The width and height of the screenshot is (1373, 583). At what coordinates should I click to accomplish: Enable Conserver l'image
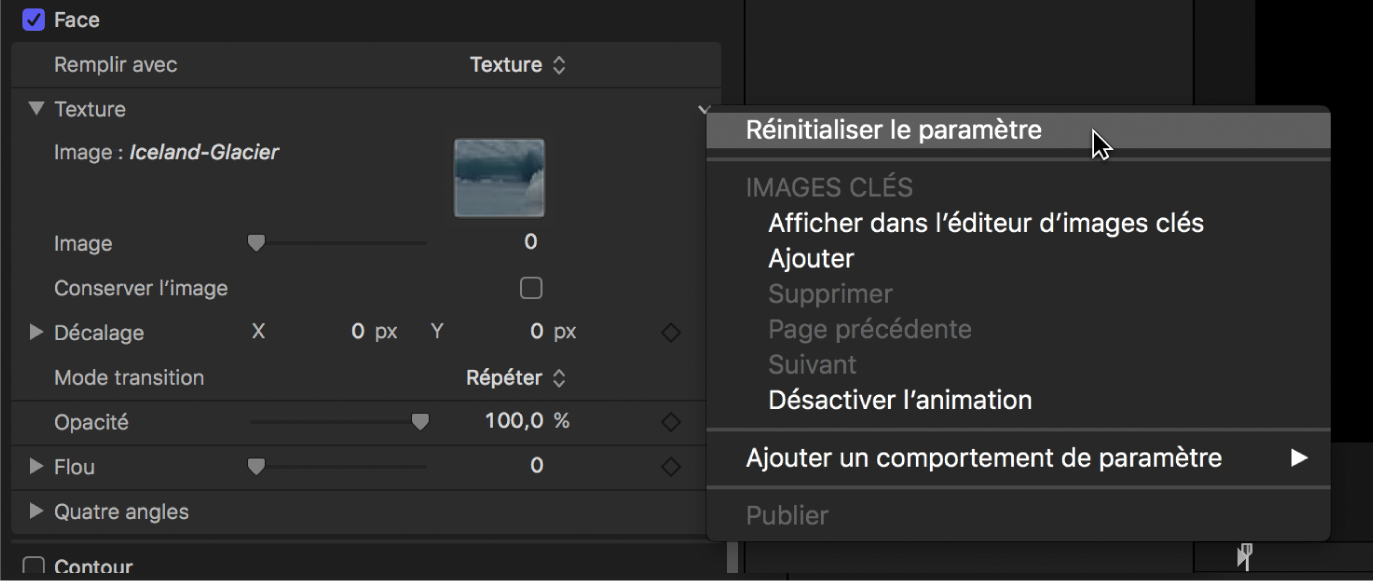click(x=531, y=288)
